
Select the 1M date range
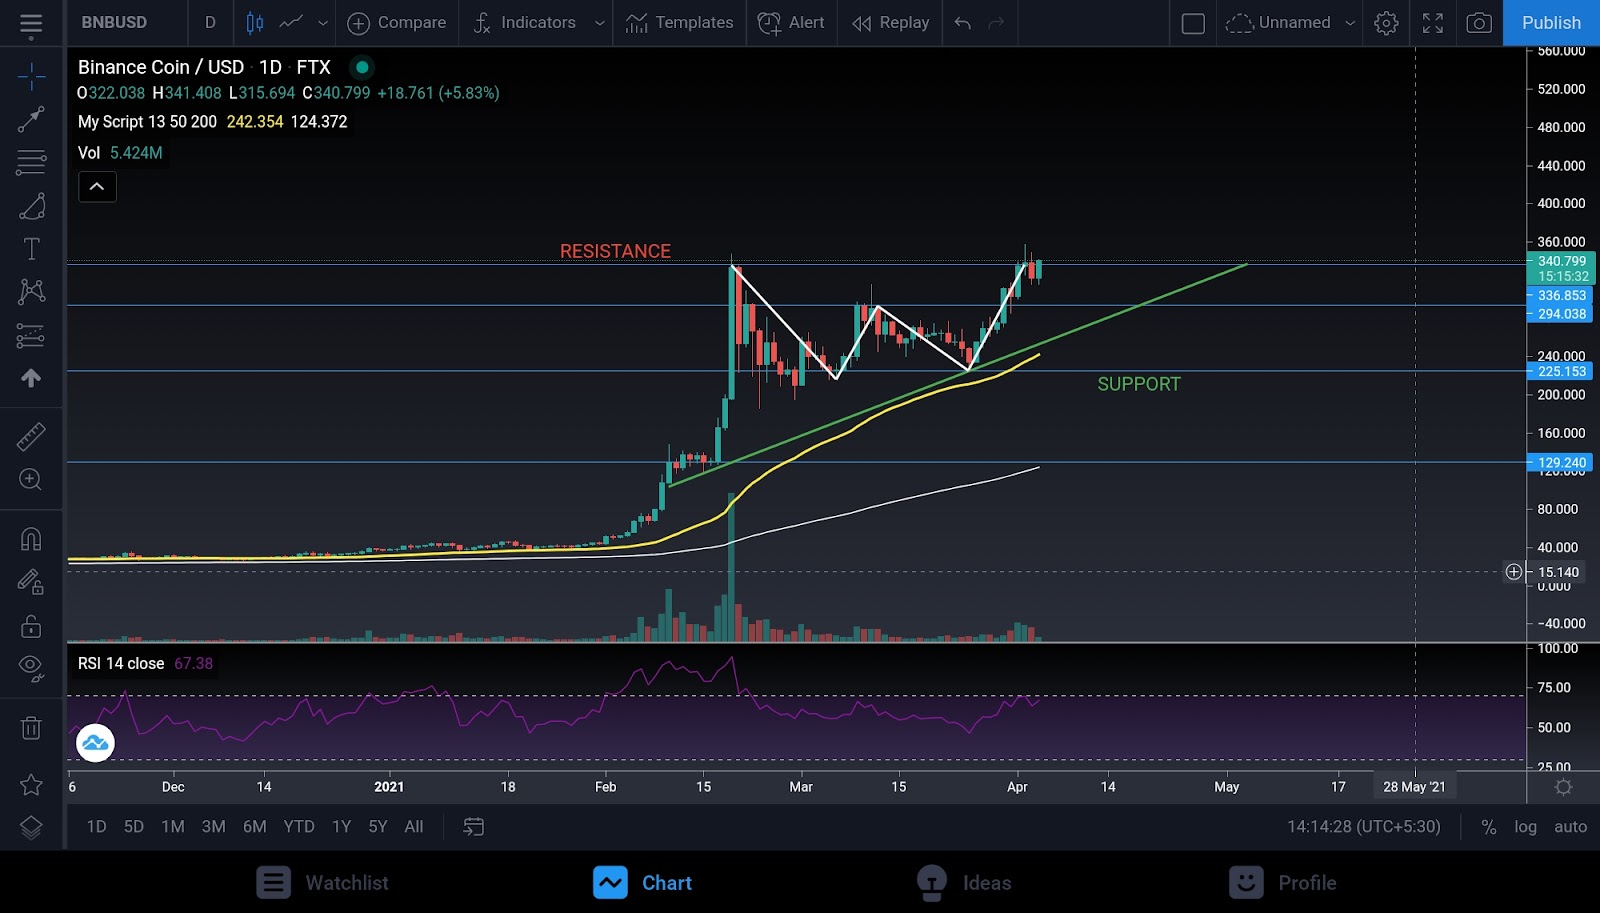coord(173,827)
